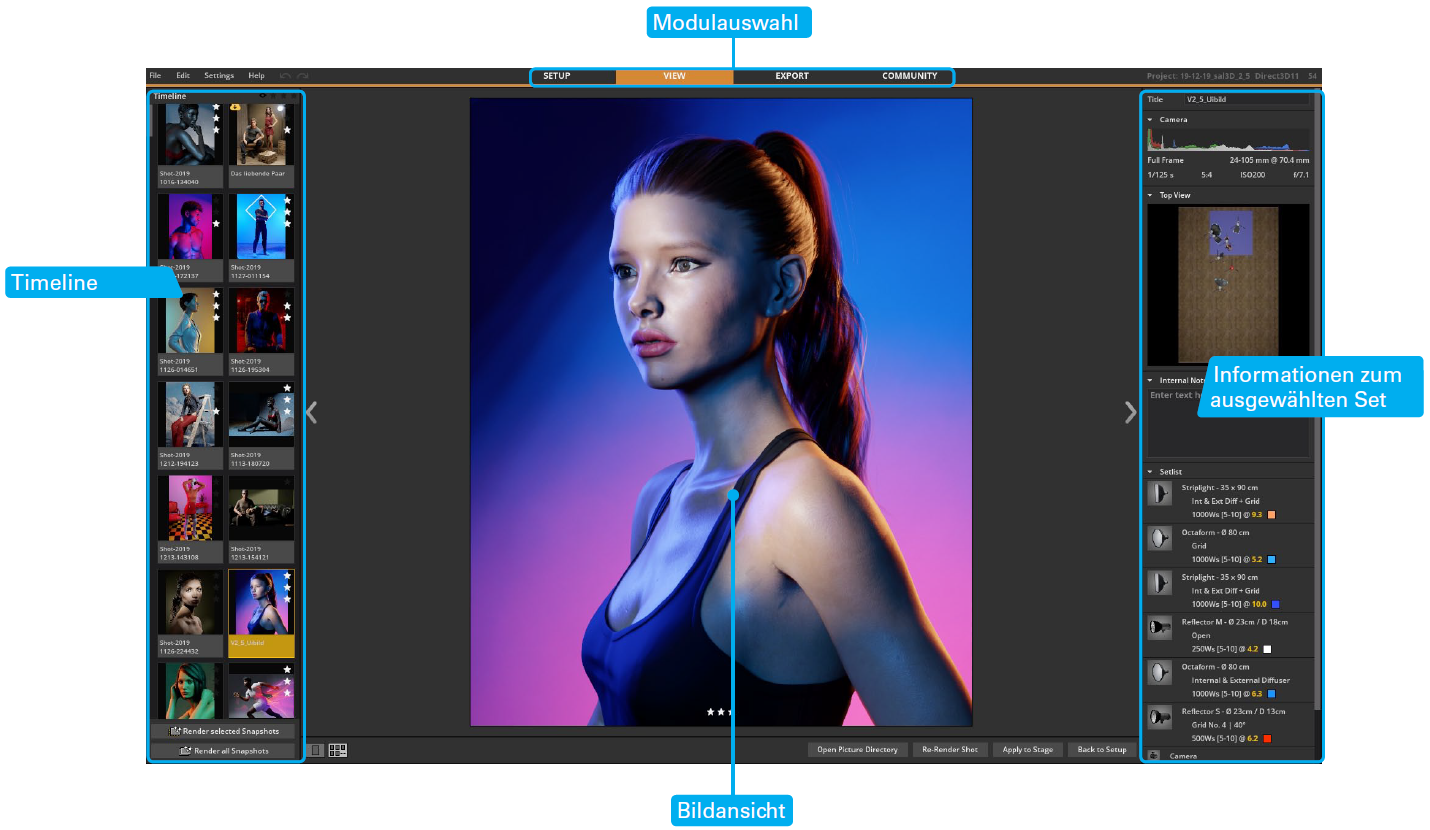Click the Reflector S light icon in Setlist
The image size is (1430, 830).
pyautogui.click(x=1160, y=716)
